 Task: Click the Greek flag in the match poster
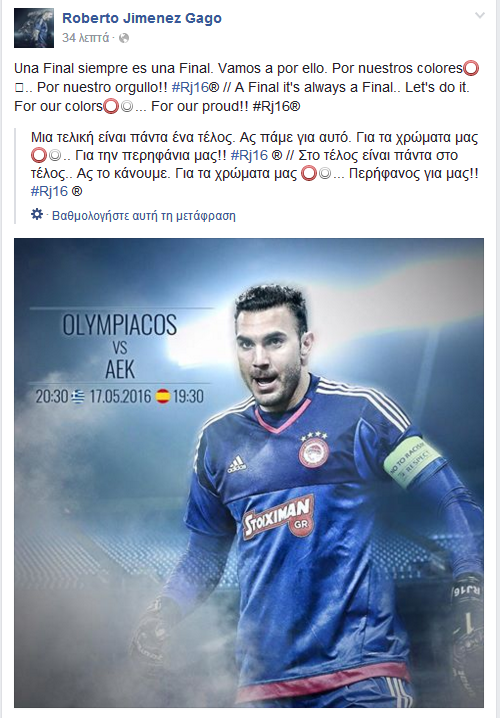(x=78, y=396)
